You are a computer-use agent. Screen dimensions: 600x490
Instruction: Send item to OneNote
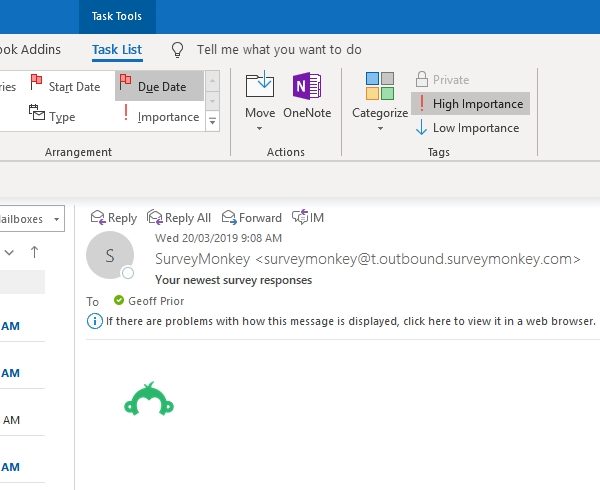point(307,96)
